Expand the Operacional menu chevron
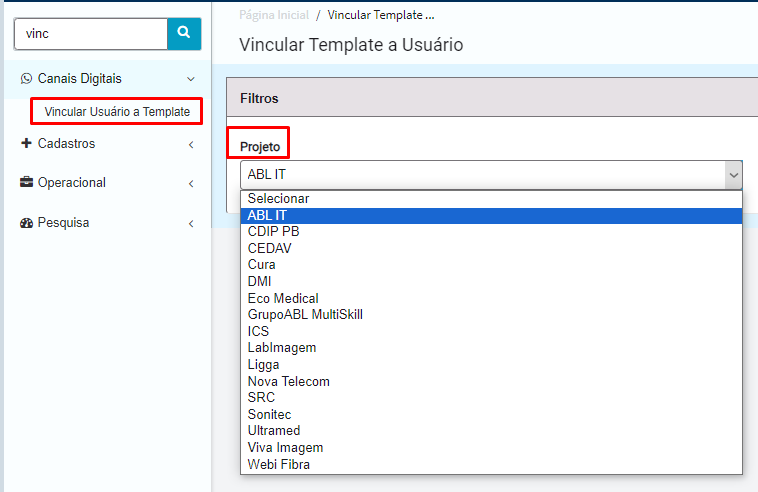The image size is (758, 492). [x=191, y=184]
